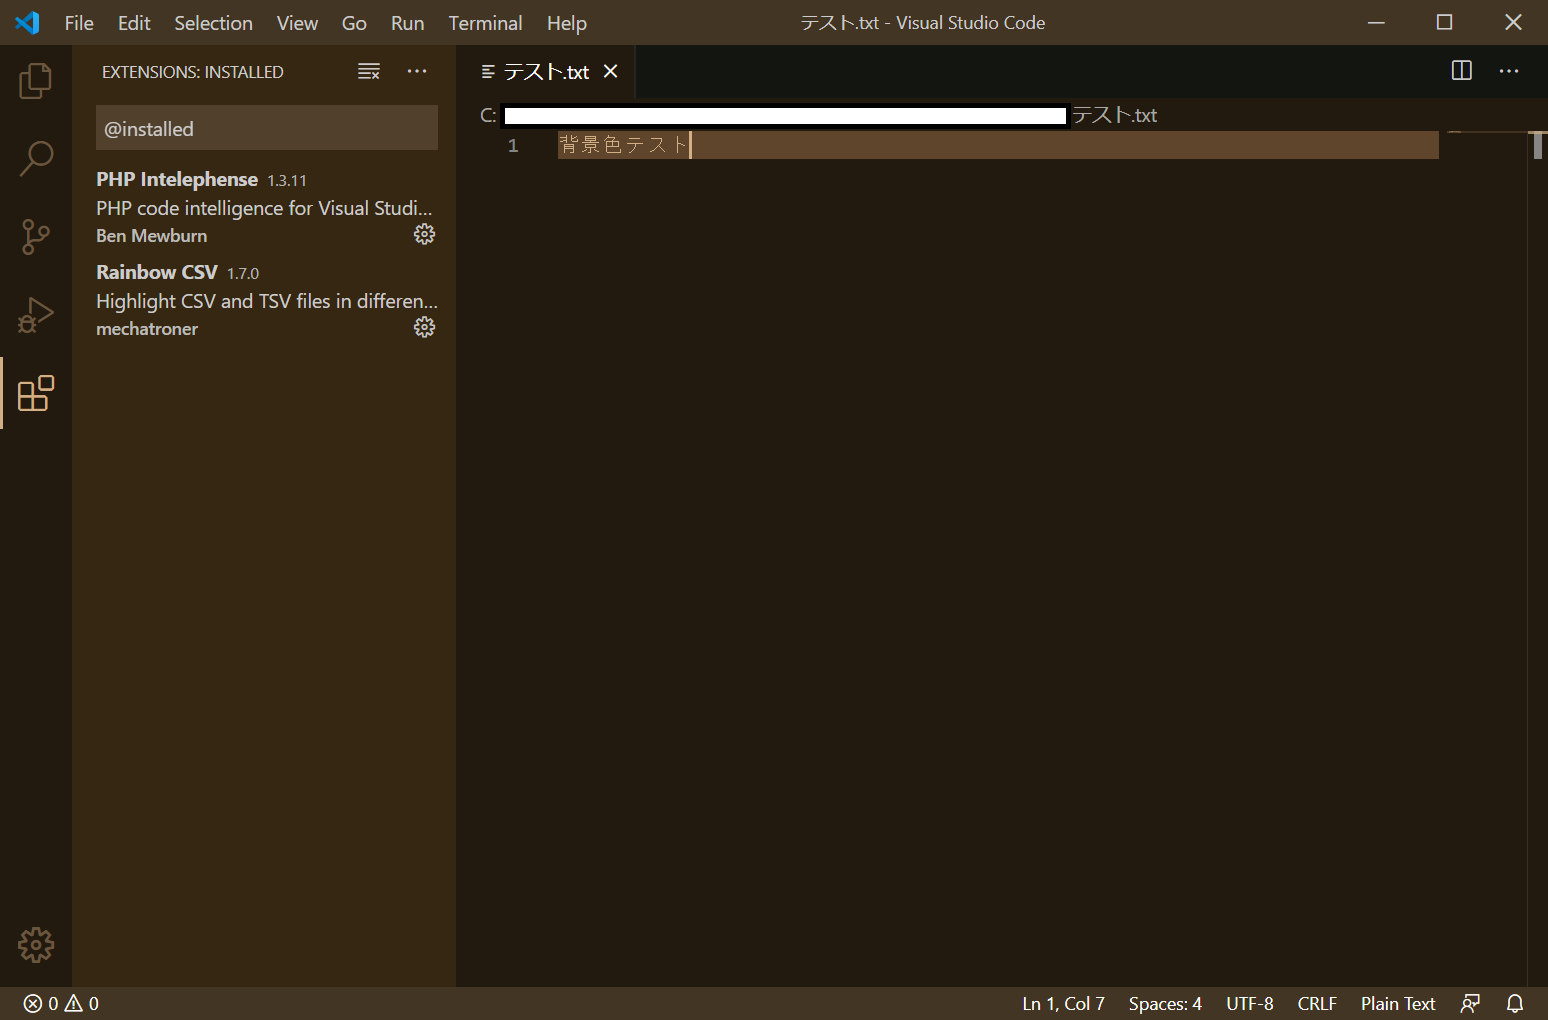Click line number 1 in gutter
This screenshot has height=1020, width=1548.
pyautogui.click(x=513, y=146)
